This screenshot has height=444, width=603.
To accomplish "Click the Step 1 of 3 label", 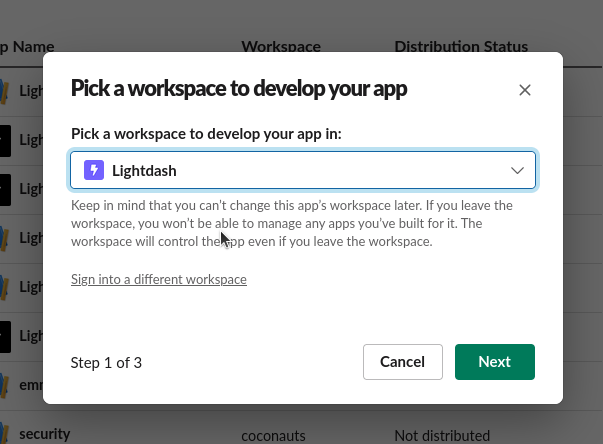I will pos(106,363).
